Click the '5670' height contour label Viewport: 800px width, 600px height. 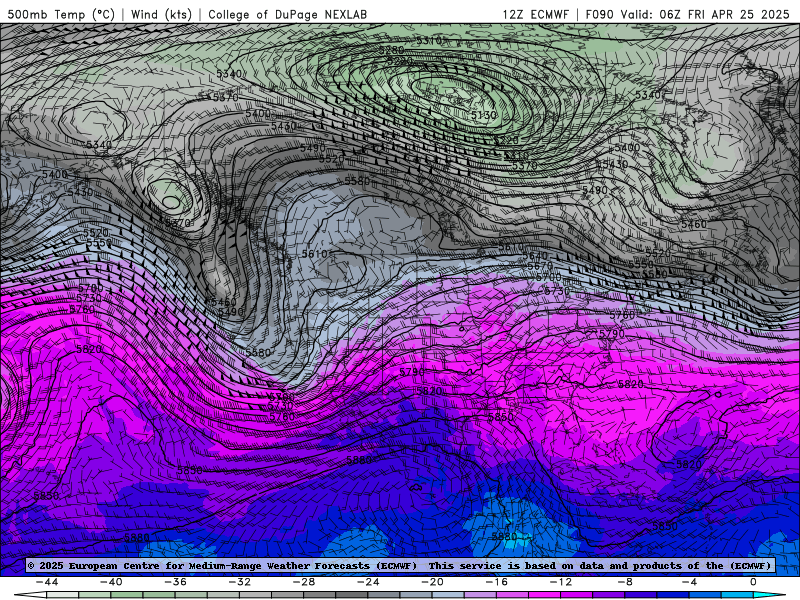pos(540,266)
